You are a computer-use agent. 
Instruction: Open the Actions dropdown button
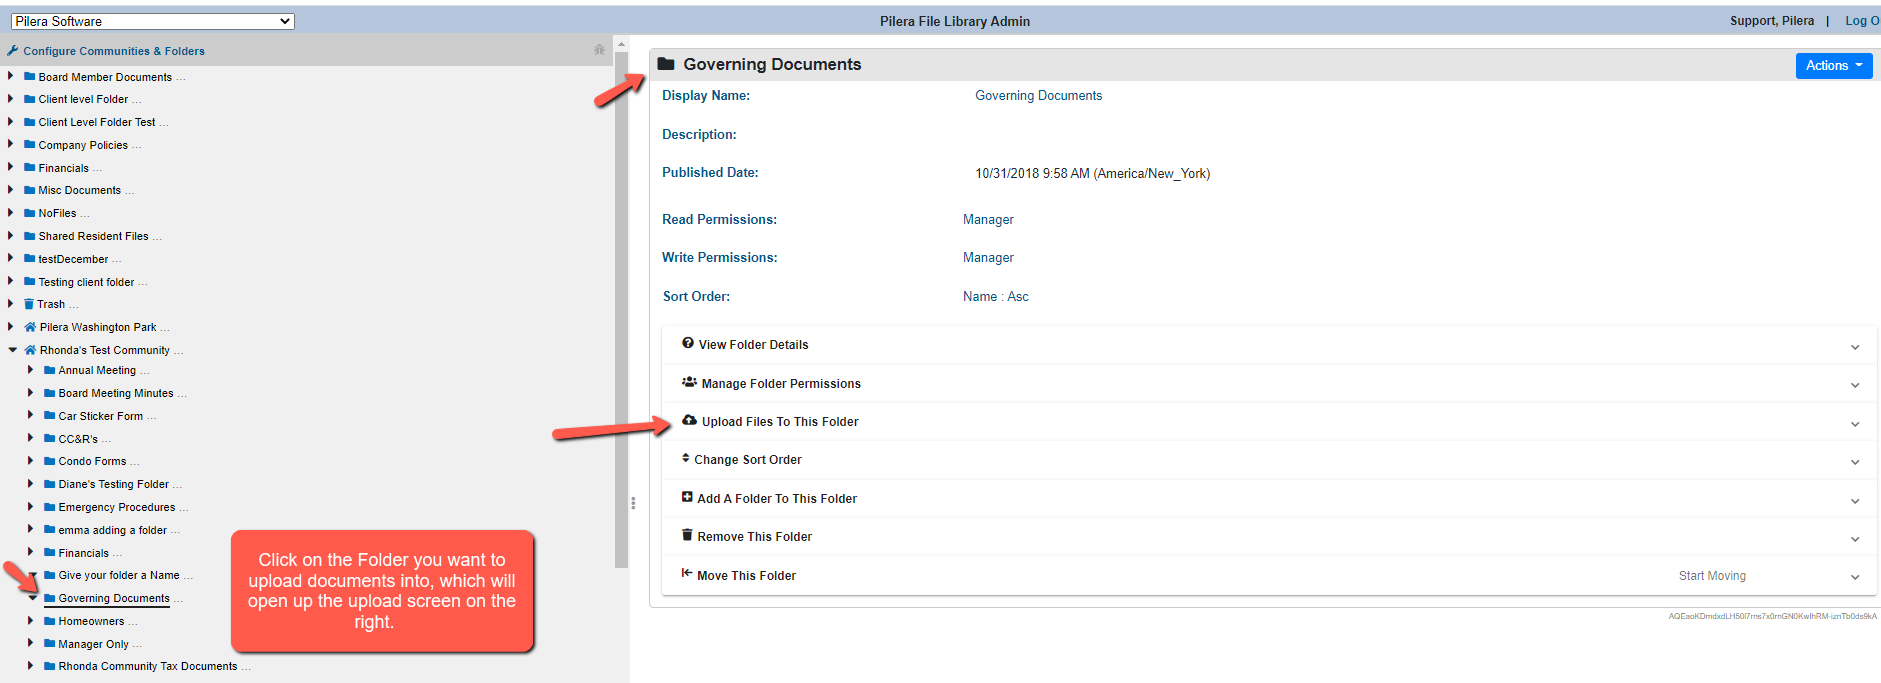click(1834, 65)
